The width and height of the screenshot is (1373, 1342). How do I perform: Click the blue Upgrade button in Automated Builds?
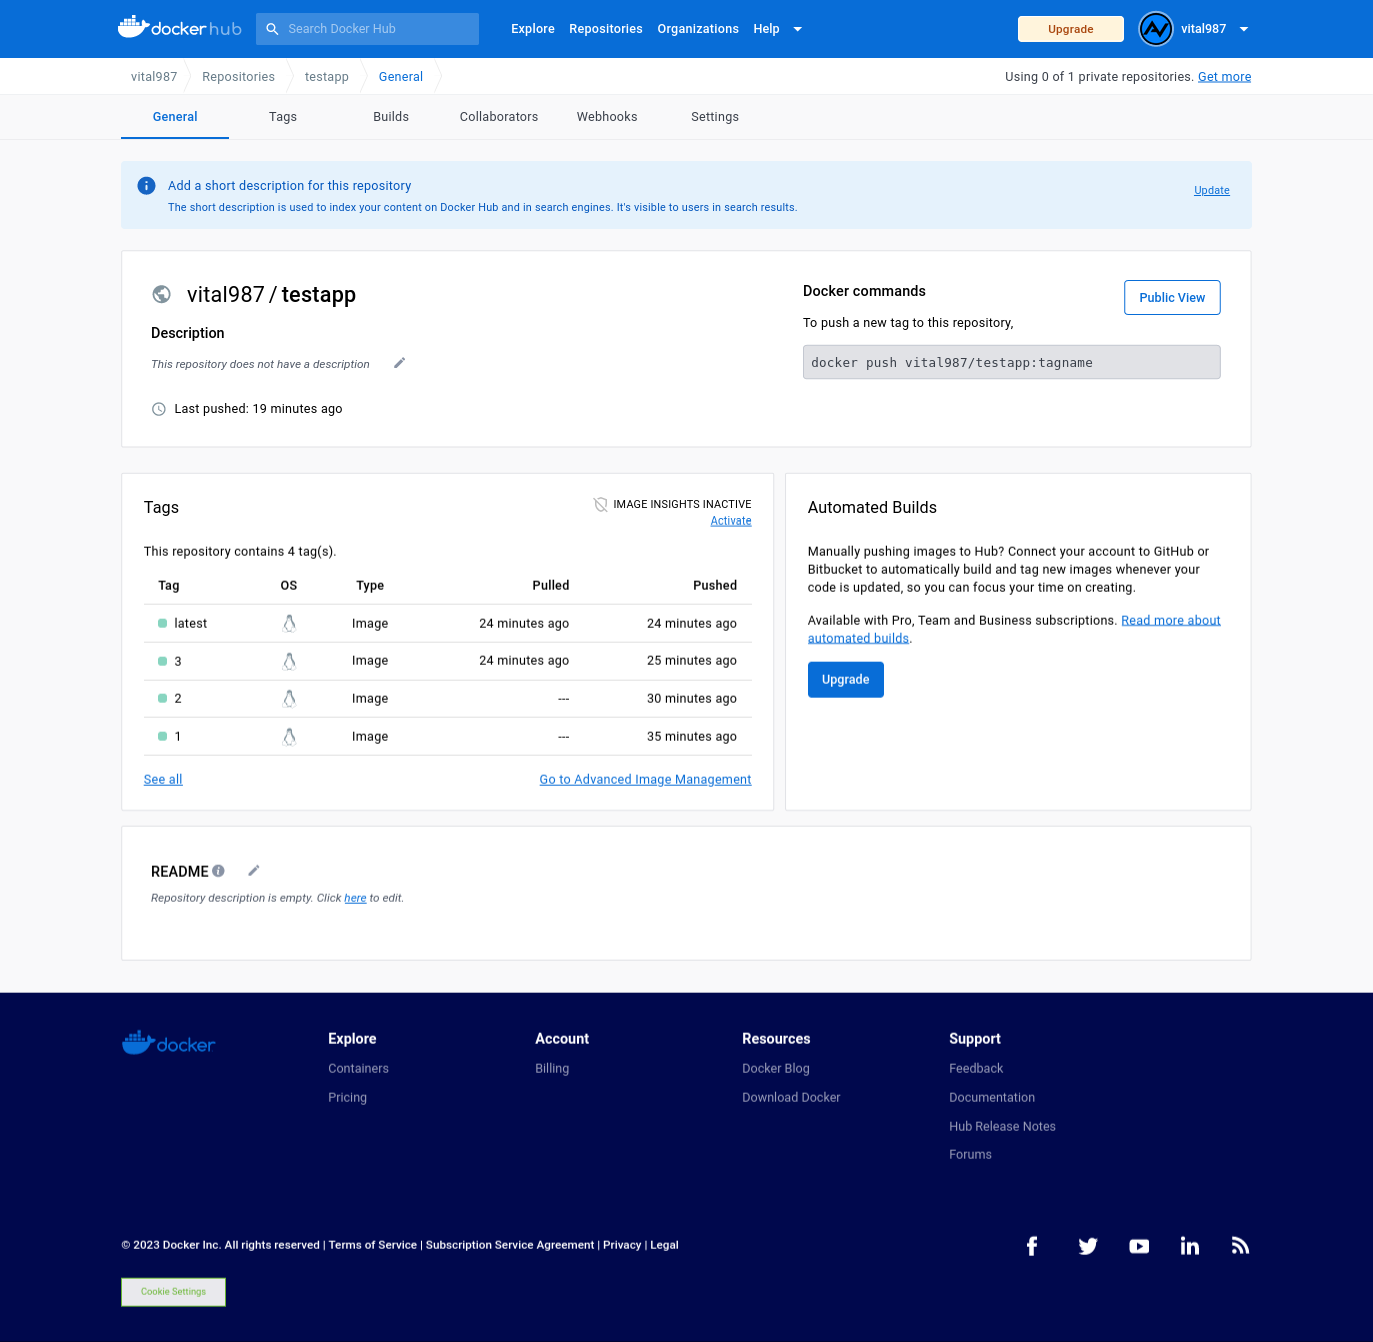point(846,680)
